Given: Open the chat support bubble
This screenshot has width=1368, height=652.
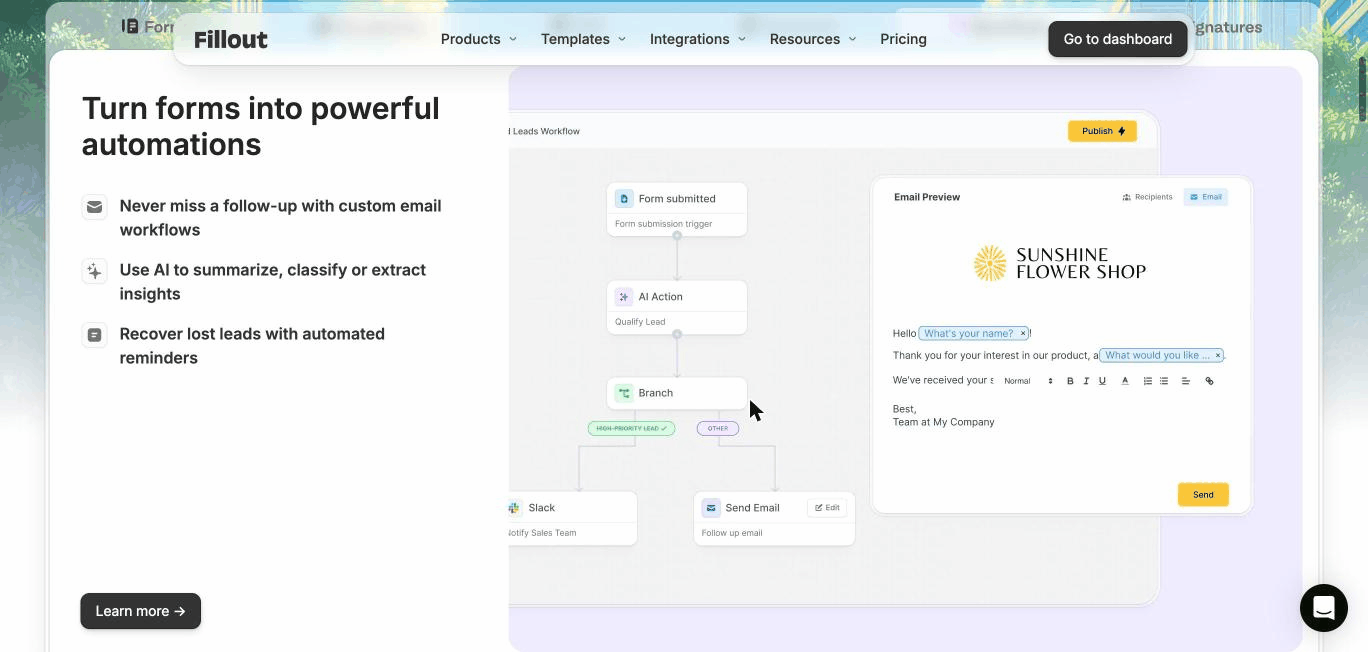Looking at the screenshot, I should [1323, 608].
